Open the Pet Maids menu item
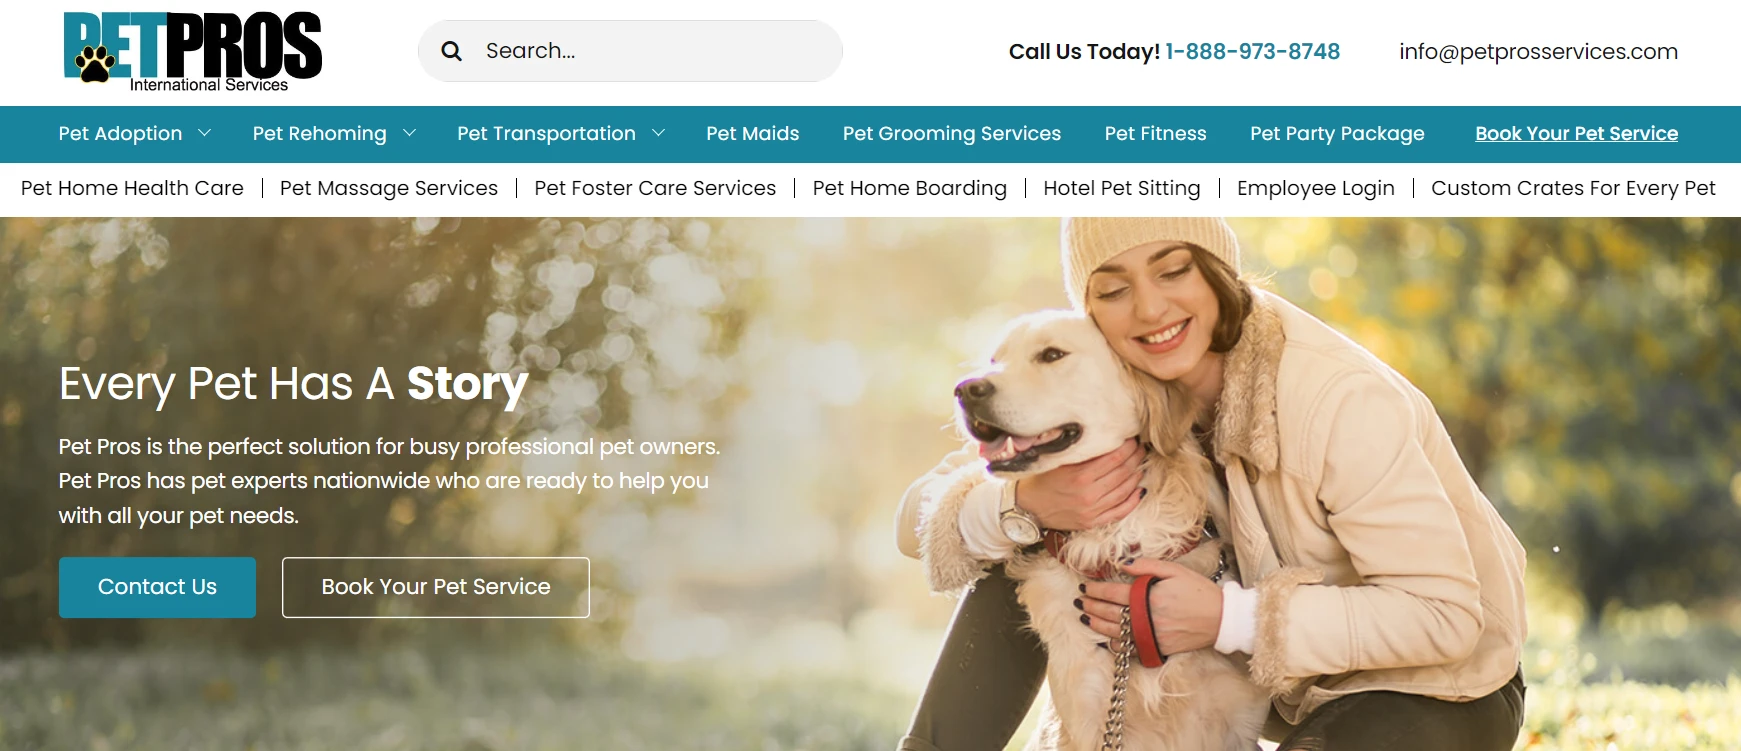 coord(753,134)
